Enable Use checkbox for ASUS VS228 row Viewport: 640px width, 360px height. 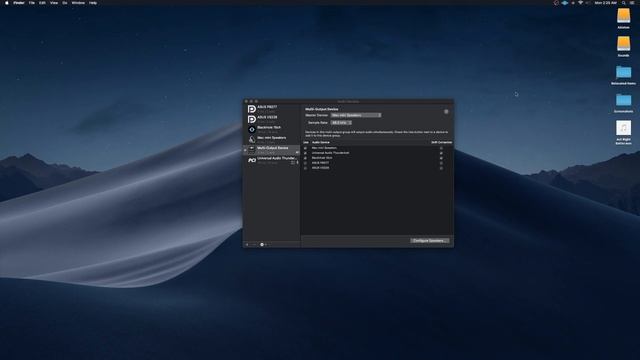coord(305,168)
